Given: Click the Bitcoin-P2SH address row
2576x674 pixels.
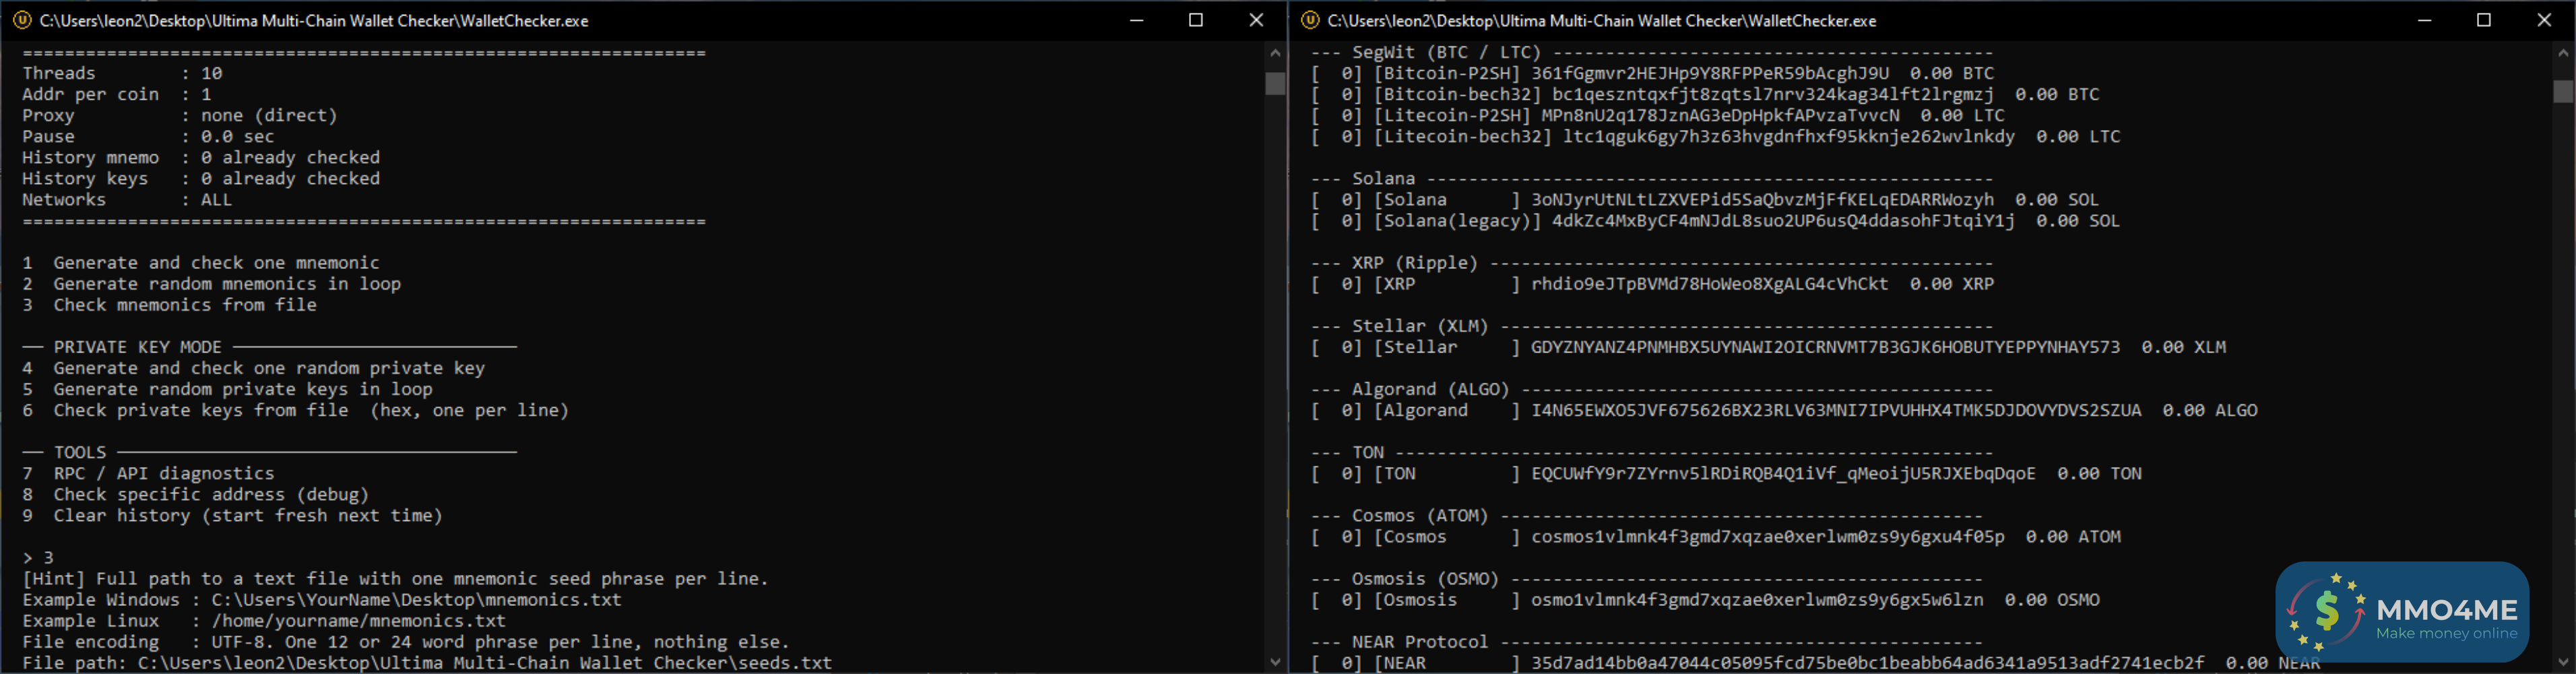Looking at the screenshot, I should [1652, 73].
